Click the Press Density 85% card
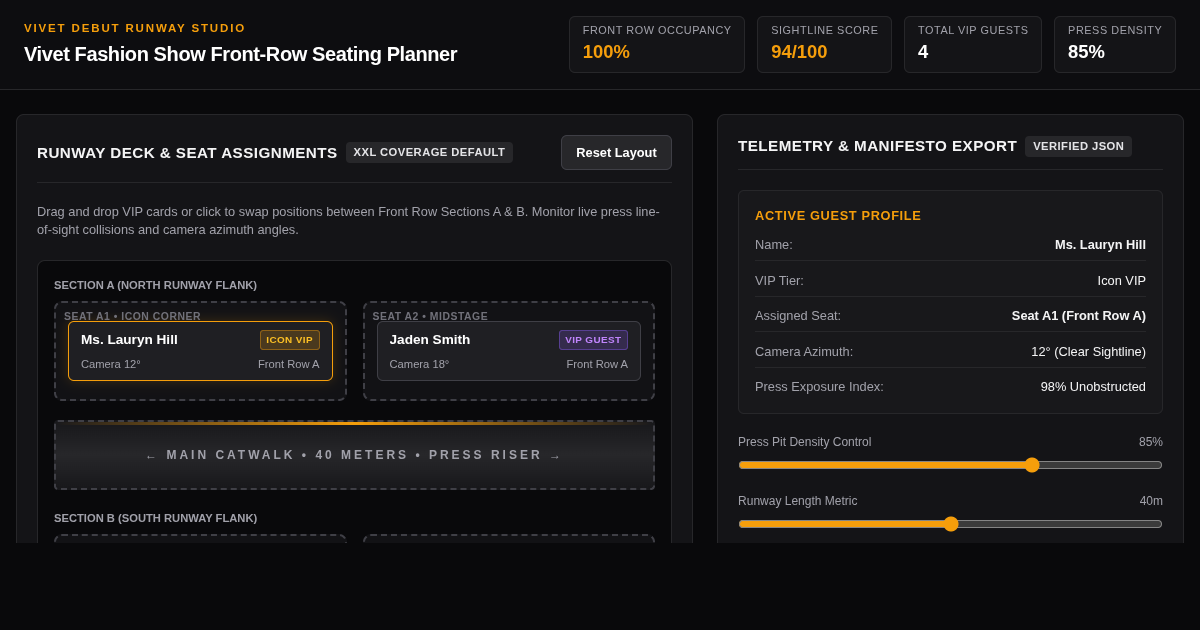1200x630 pixels. point(1115,44)
